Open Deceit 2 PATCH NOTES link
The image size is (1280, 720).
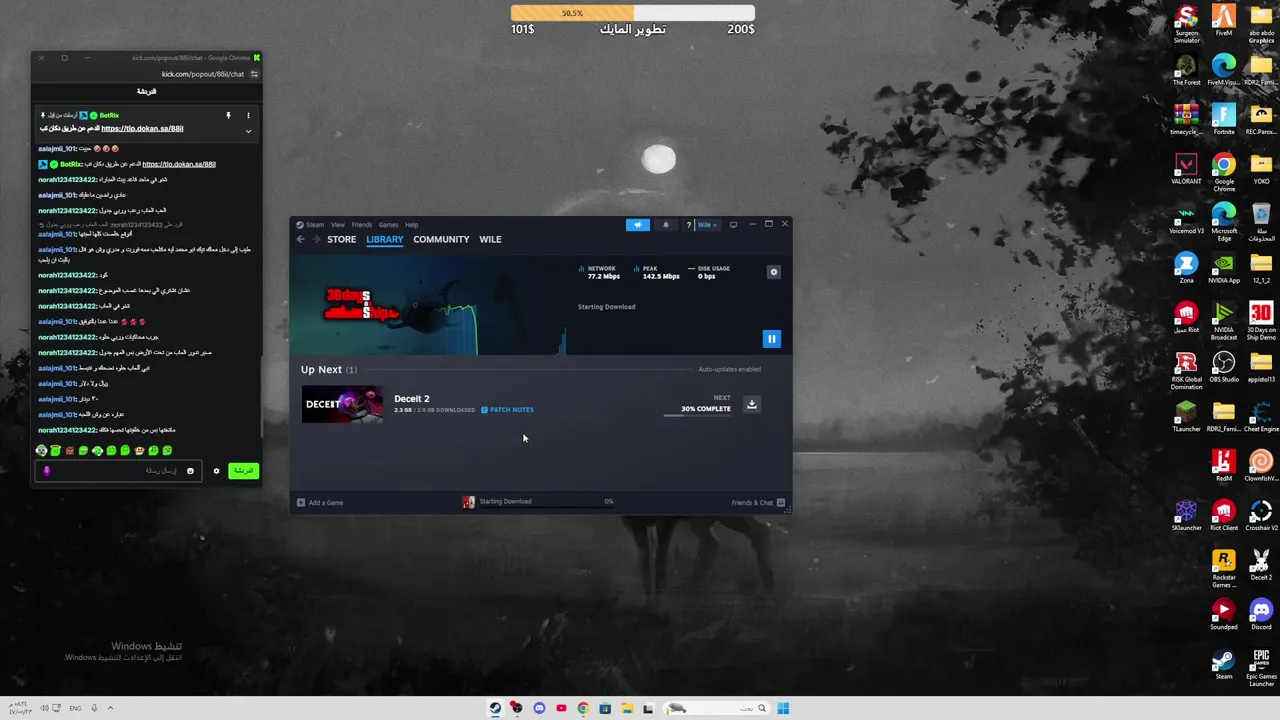tap(507, 410)
